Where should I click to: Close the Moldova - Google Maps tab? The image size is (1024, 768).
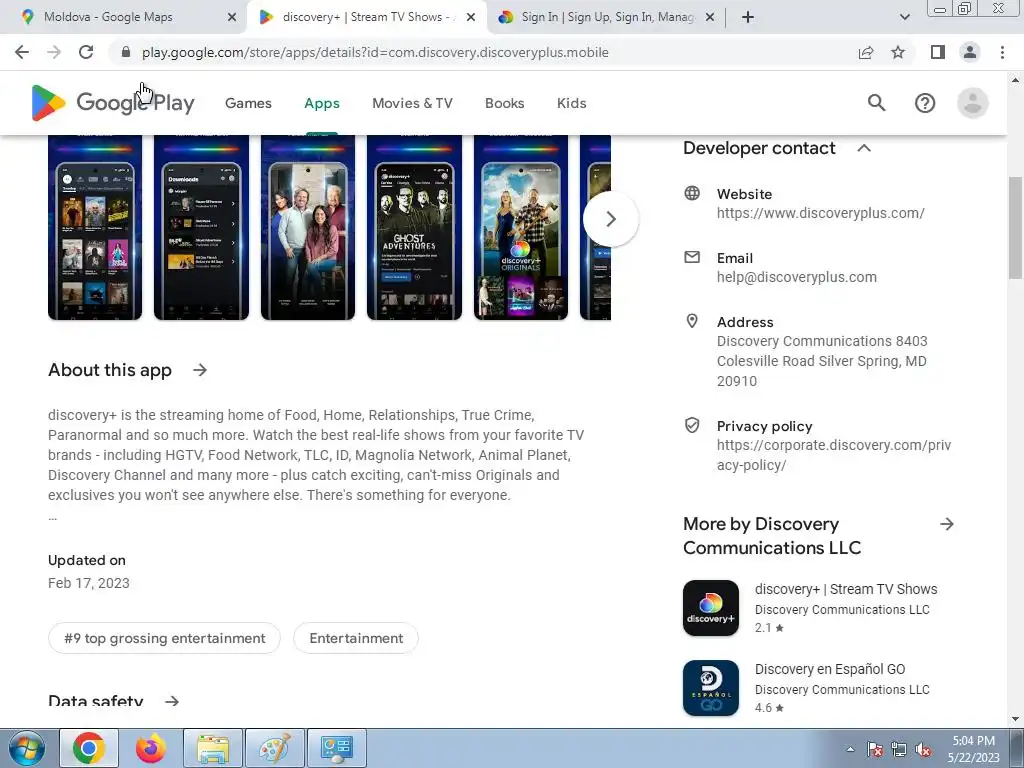[232, 17]
